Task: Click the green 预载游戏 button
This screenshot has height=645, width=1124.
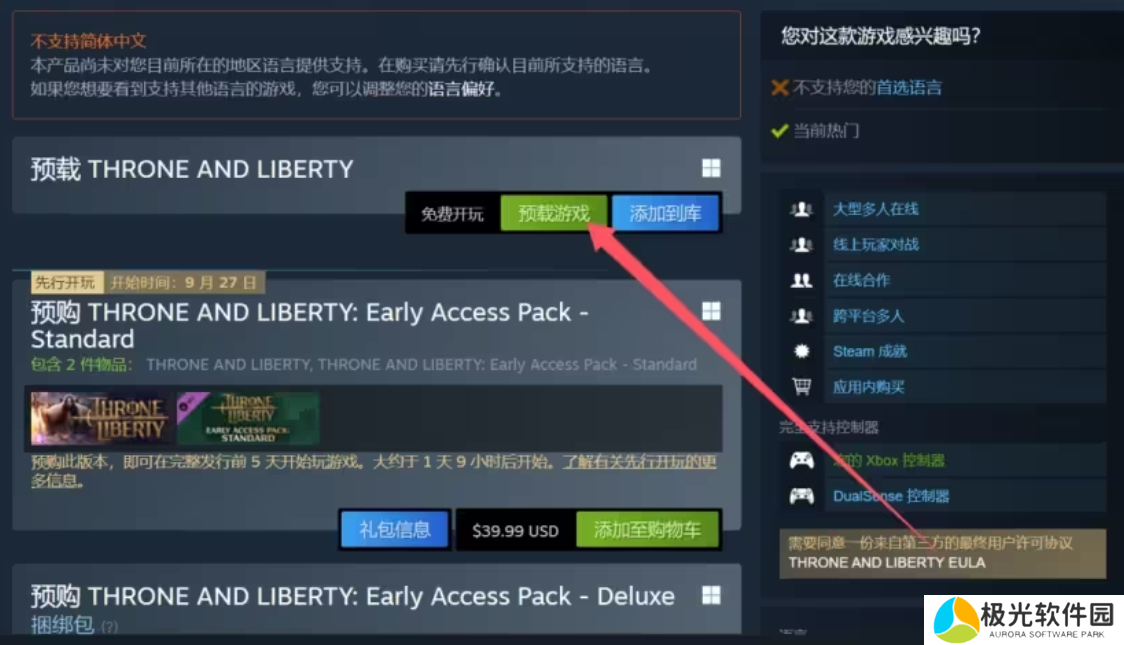Action: (x=554, y=213)
